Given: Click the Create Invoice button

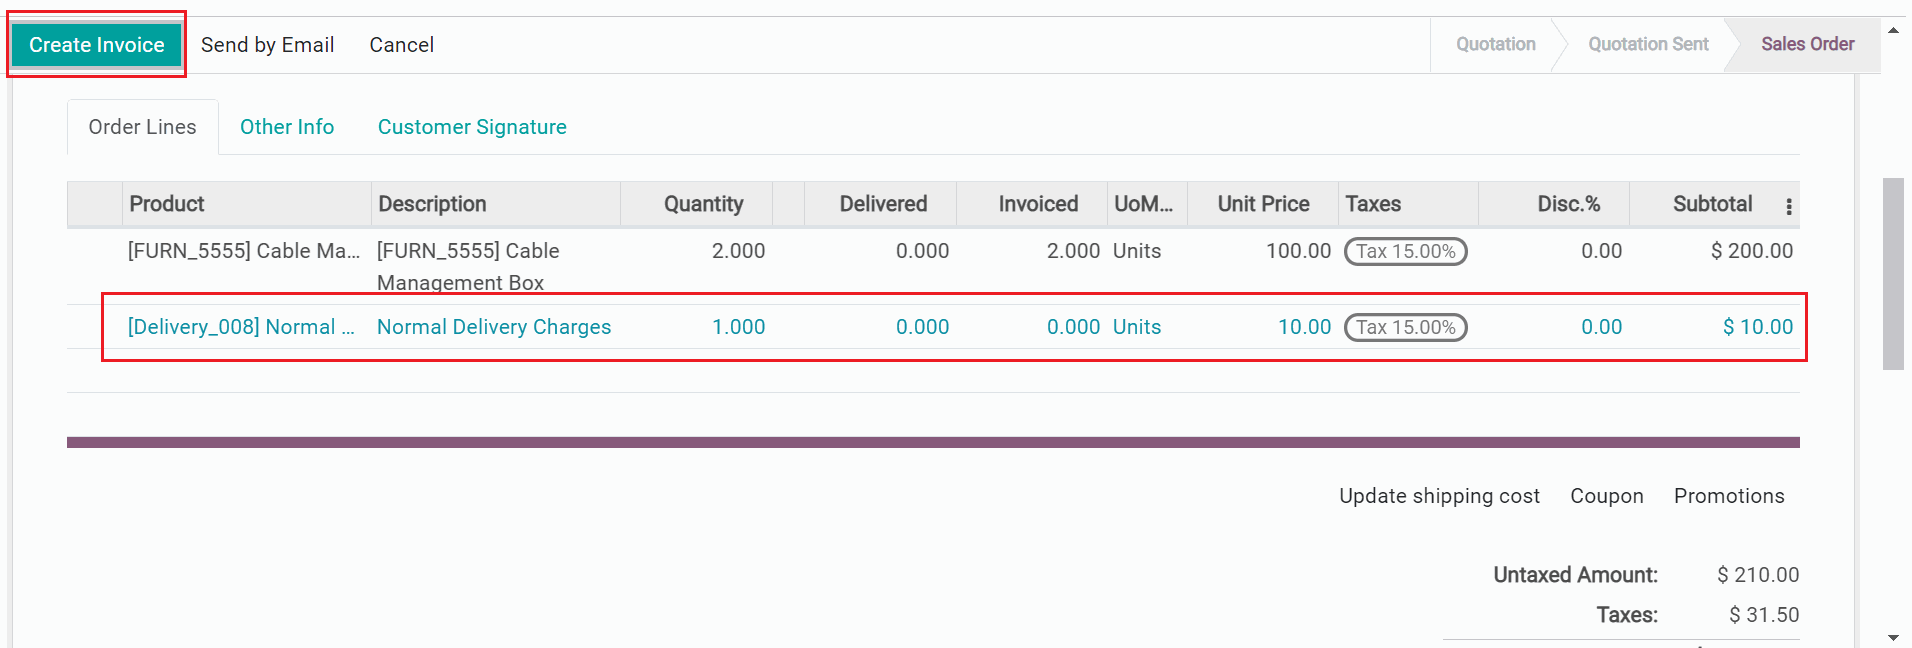Looking at the screenshot, I should pyautogui.click(x=96, y=45).
